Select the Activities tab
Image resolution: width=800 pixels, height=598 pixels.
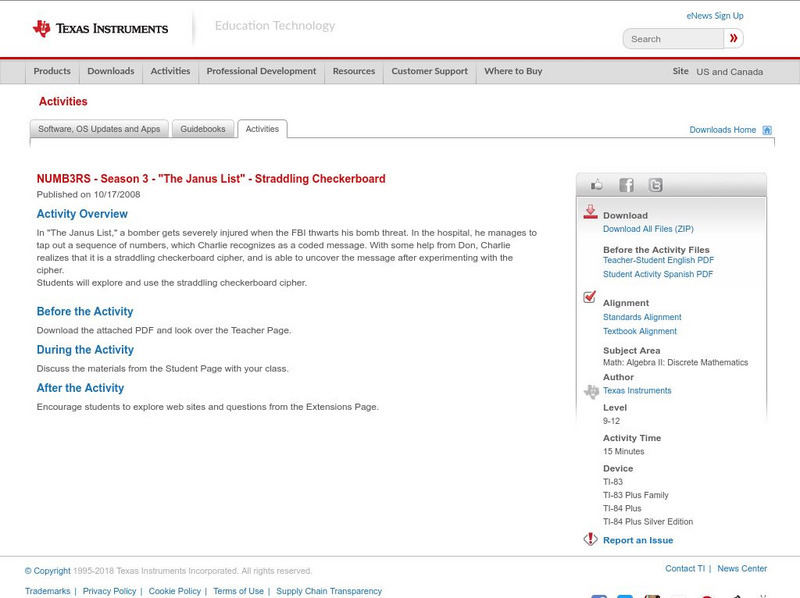[262, 129]
